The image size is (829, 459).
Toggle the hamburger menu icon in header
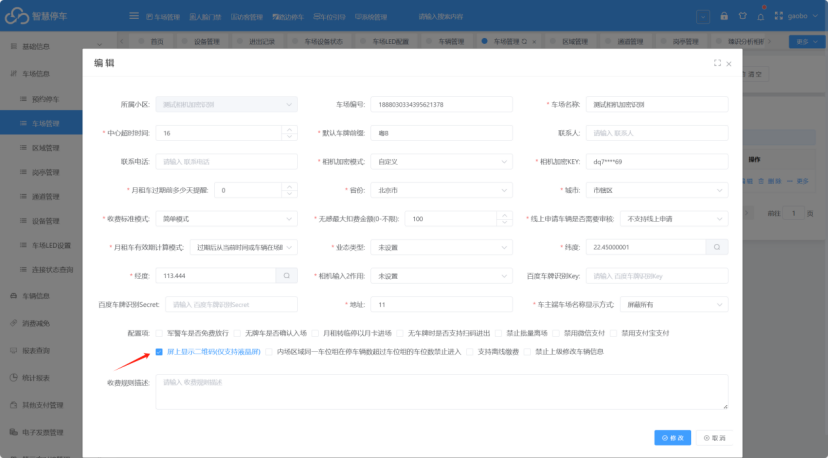134,16
